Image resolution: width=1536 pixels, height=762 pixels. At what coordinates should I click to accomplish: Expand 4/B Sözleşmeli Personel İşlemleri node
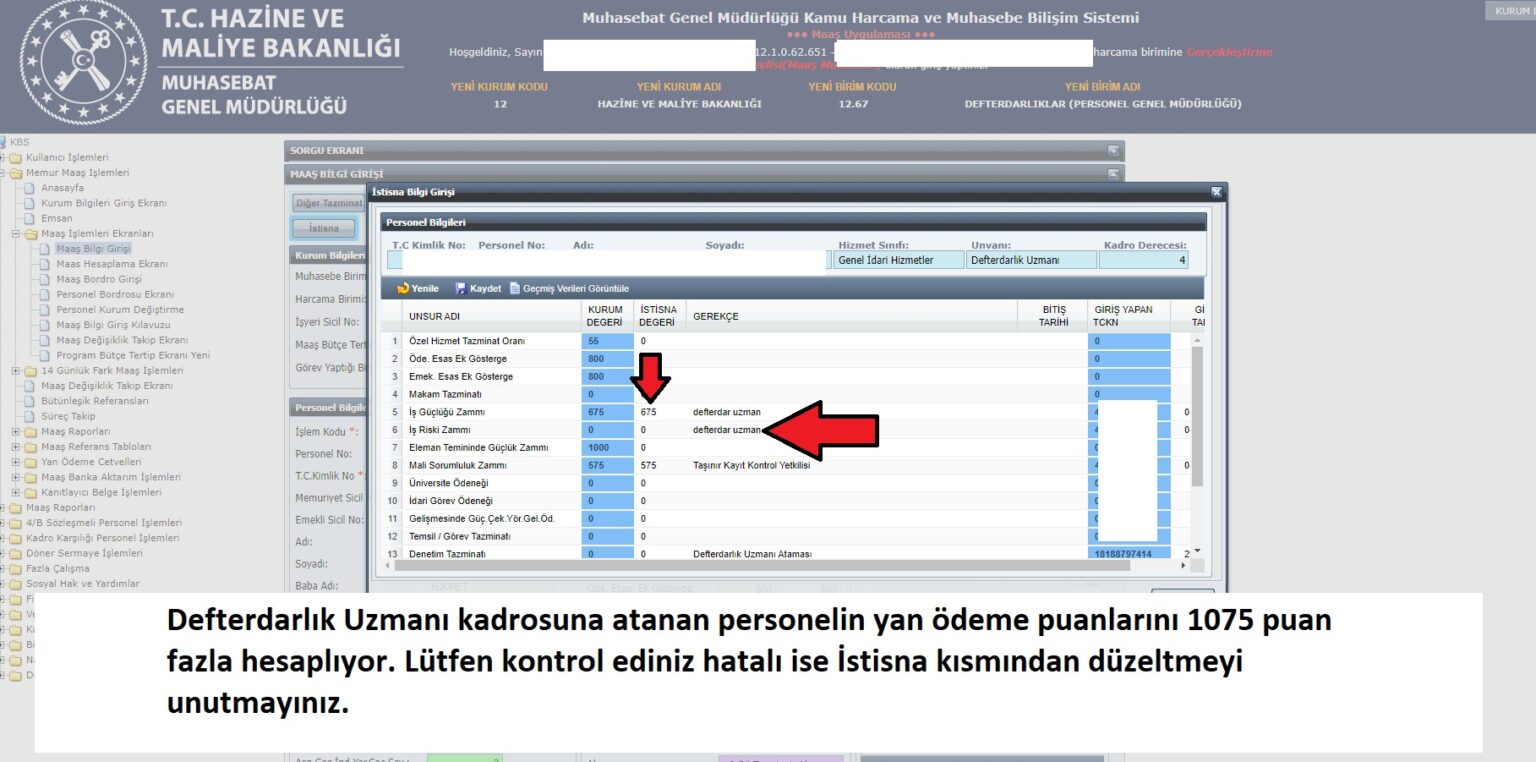(3, 522)
